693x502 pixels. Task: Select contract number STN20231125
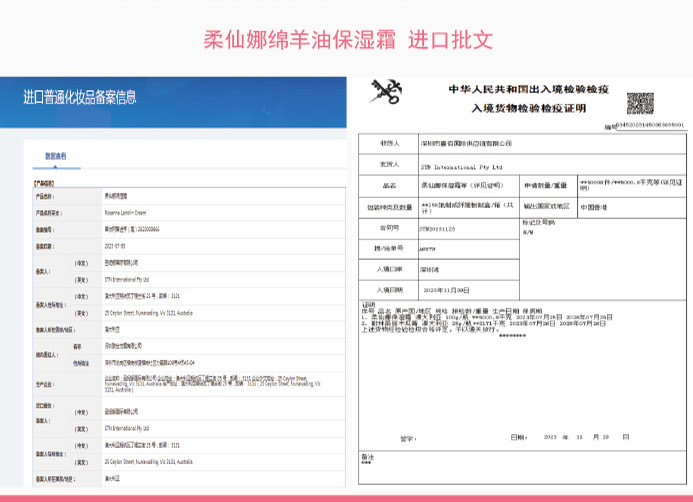point(437,229)
